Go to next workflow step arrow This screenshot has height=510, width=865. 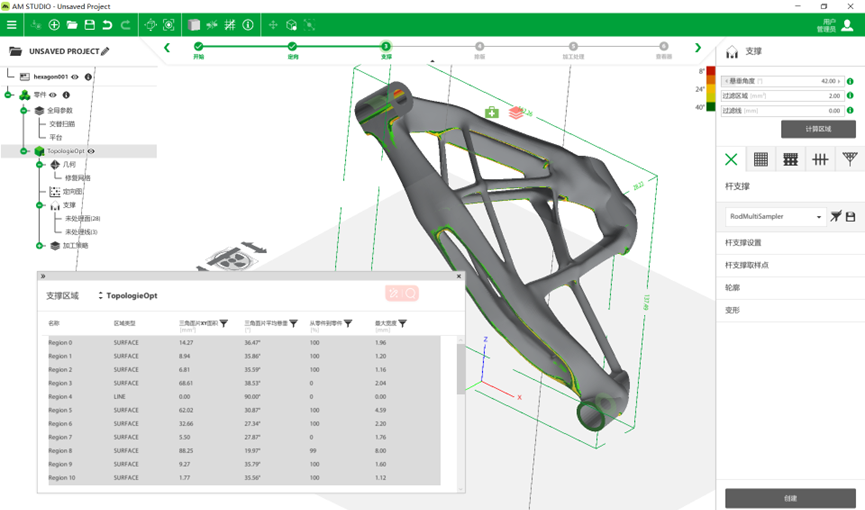tap(698, 48)
